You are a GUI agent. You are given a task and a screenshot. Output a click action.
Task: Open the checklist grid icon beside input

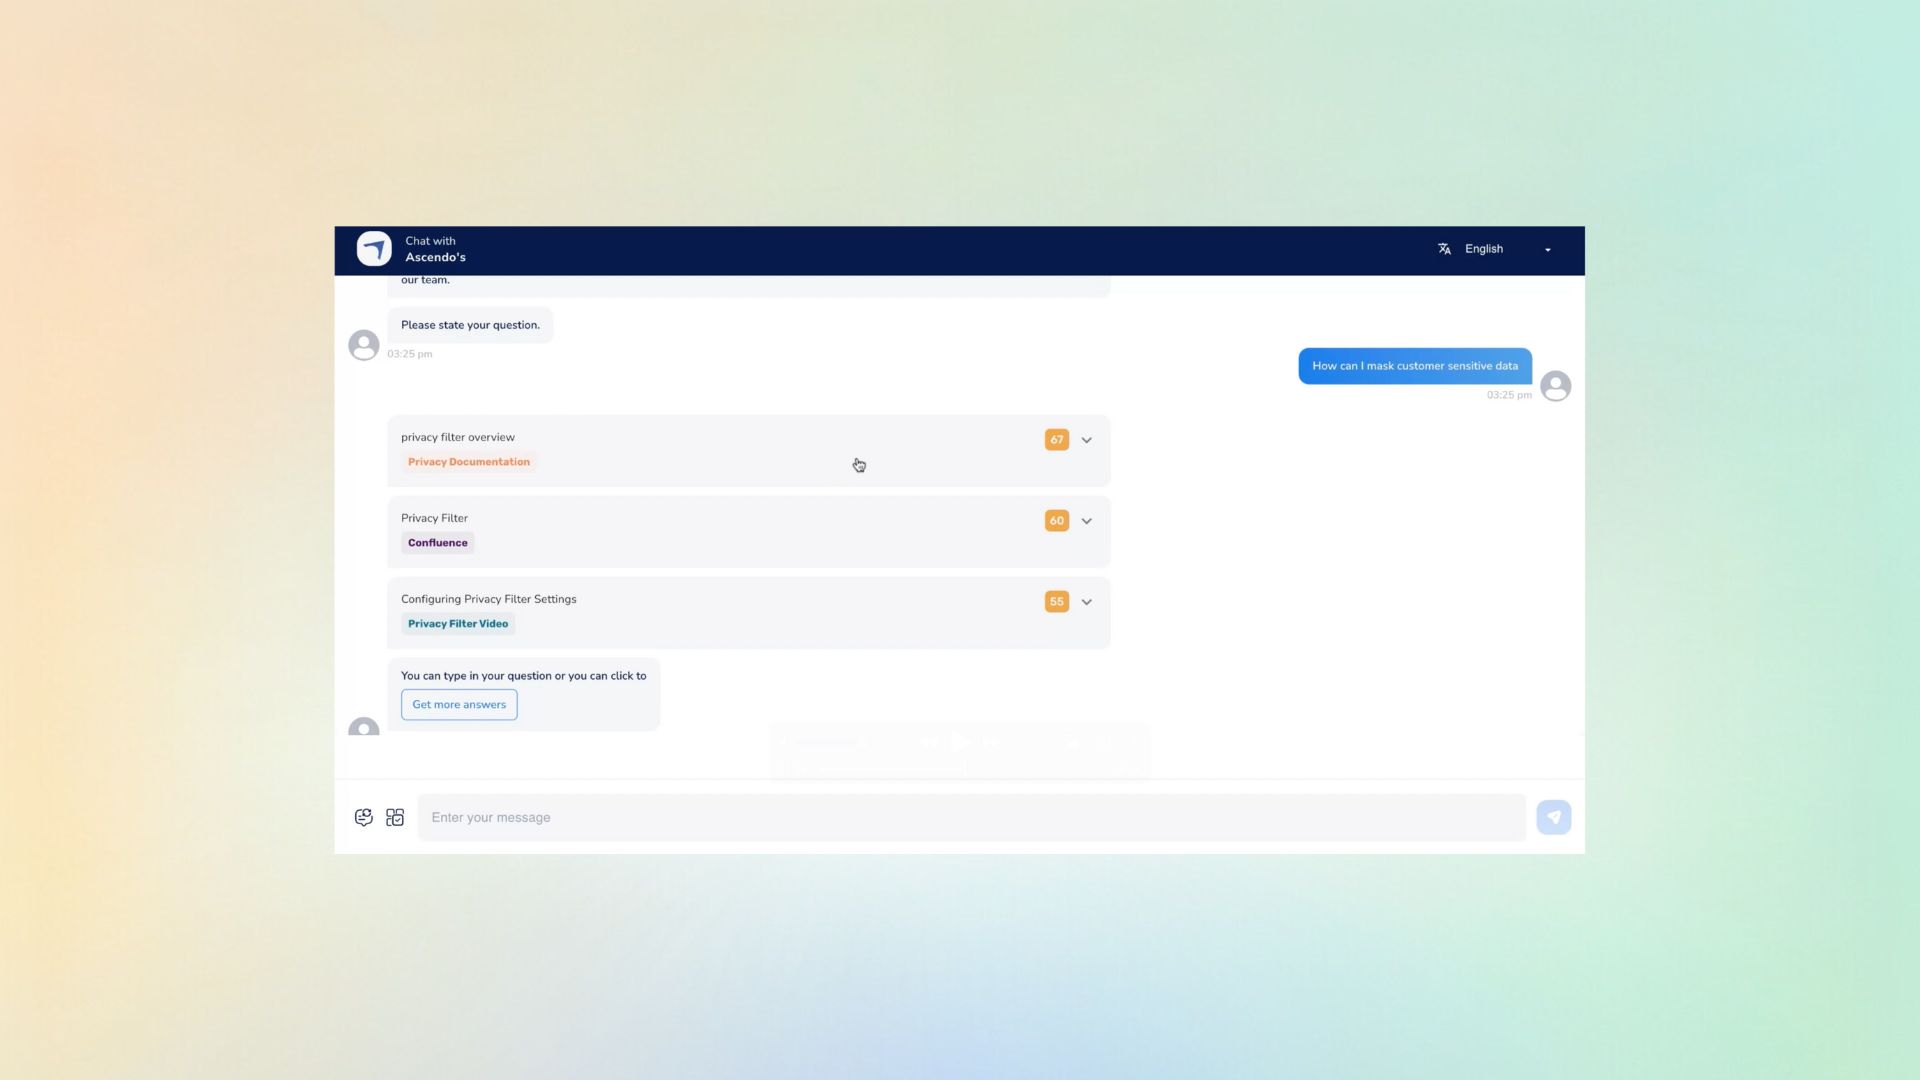(395, 817)
